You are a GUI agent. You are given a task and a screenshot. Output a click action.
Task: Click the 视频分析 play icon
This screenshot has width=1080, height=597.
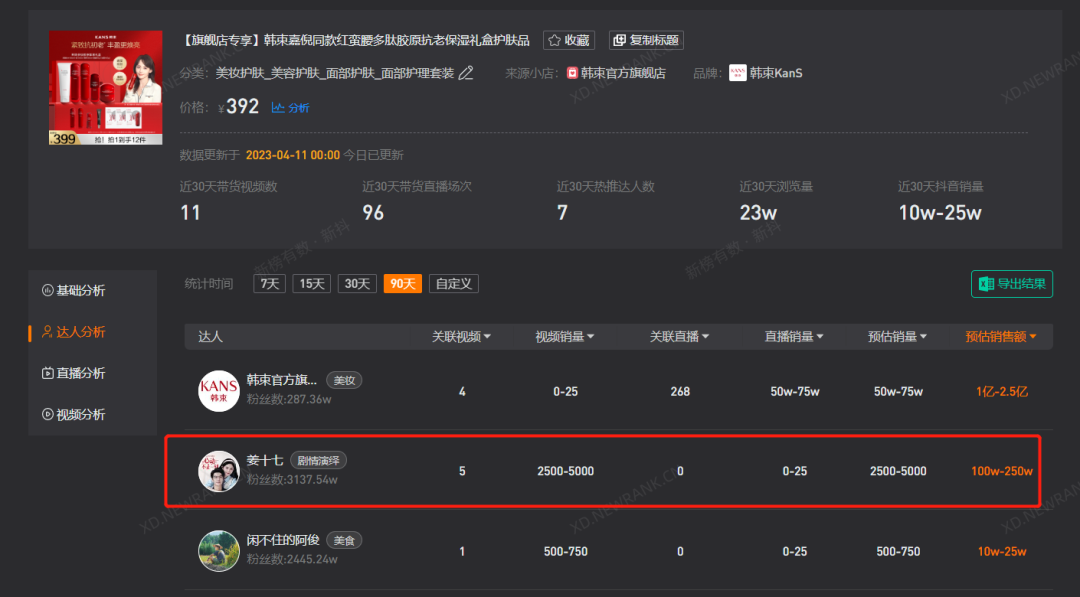[x=48, y=415]
